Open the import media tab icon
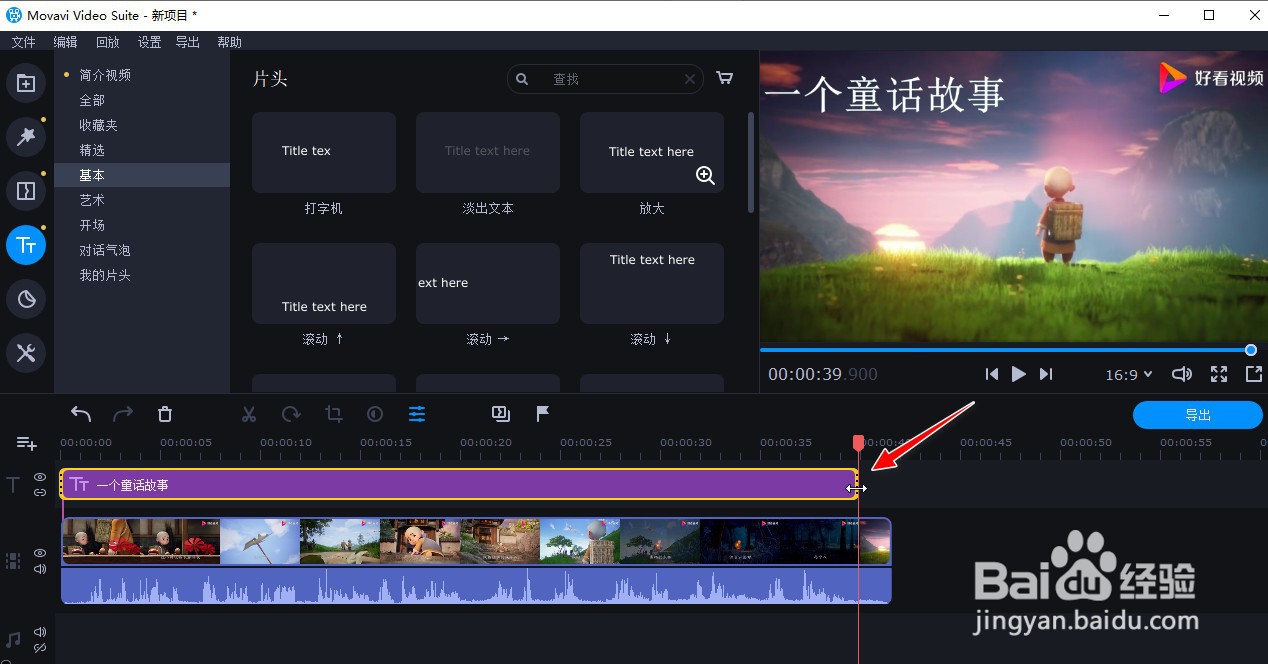This screenshot has height=664, width=1268. (x=26, y=84)
